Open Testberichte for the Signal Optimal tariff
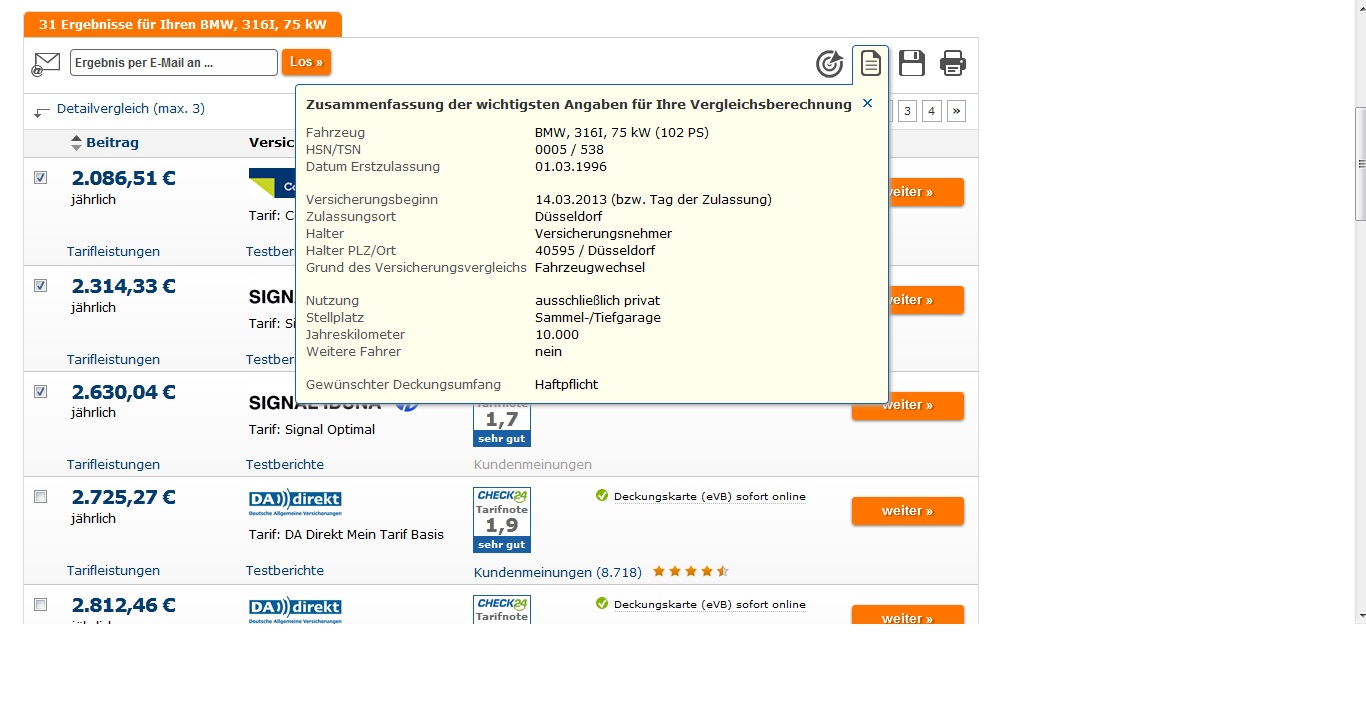Screen dimensions: 1366x728 [285, 465]
